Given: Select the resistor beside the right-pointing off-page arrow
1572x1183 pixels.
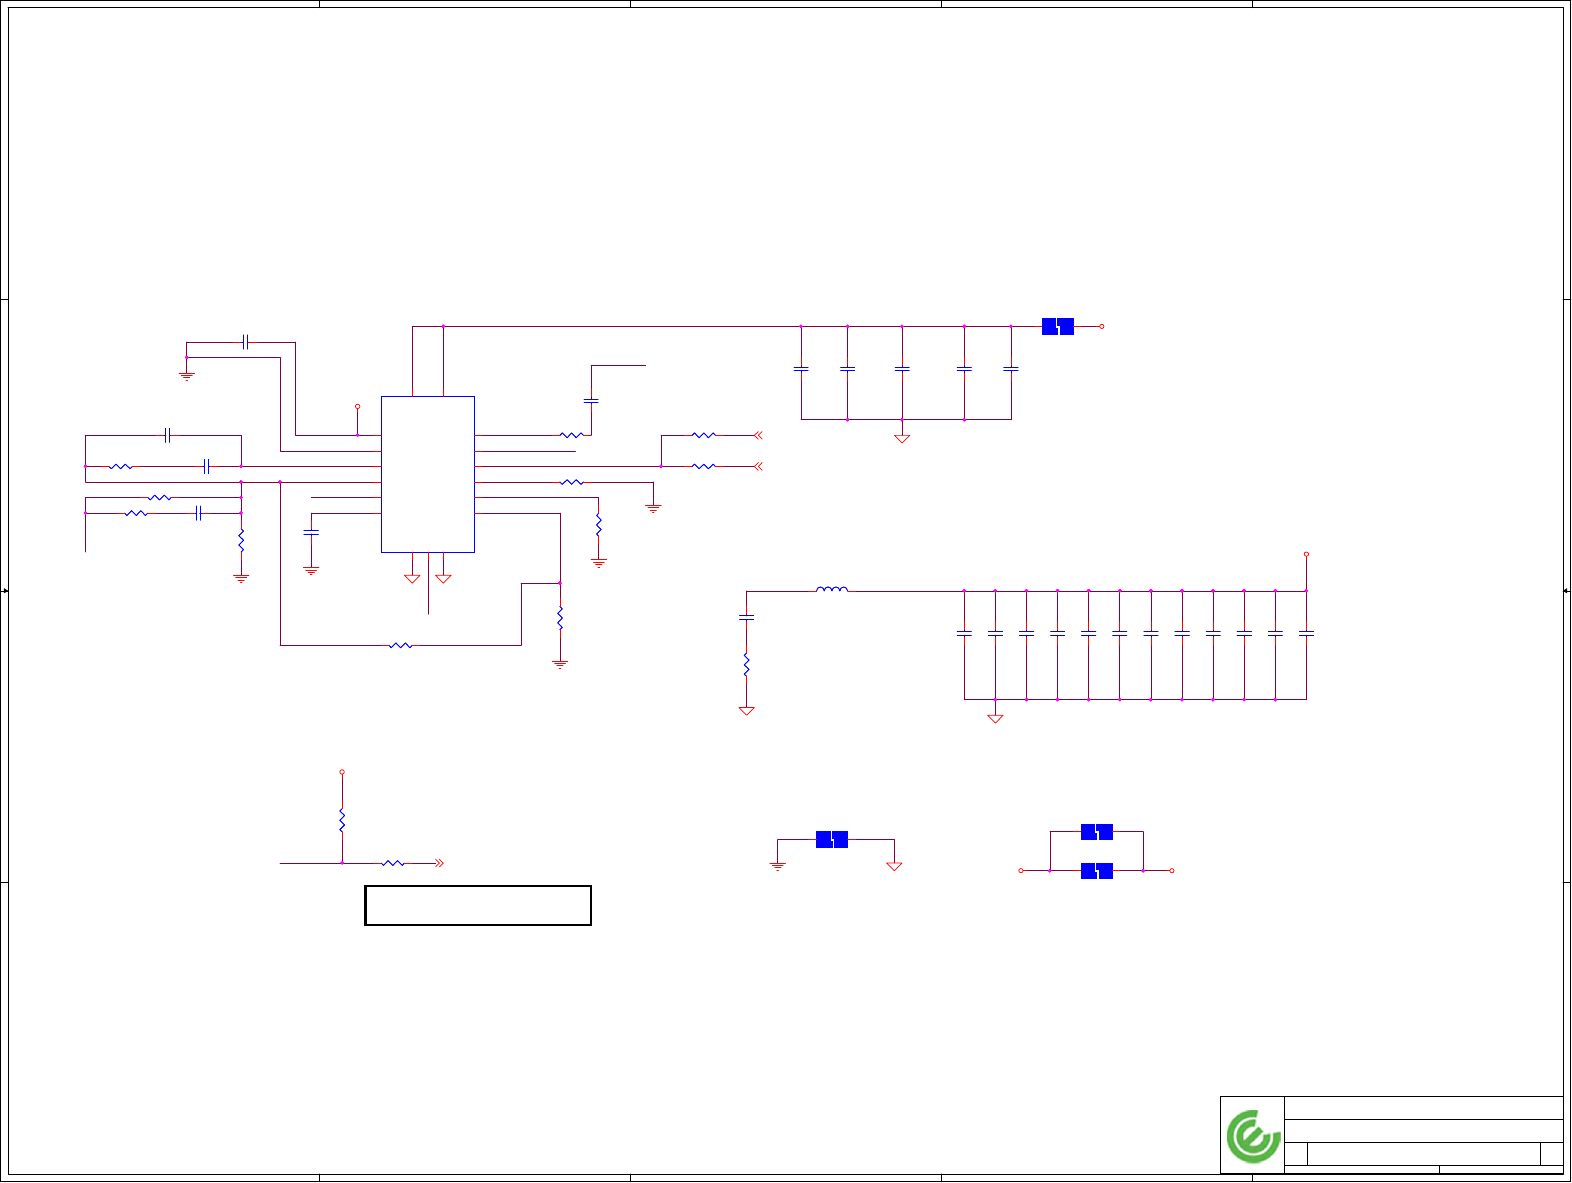Looking at the screenshot, I should 393,863.
